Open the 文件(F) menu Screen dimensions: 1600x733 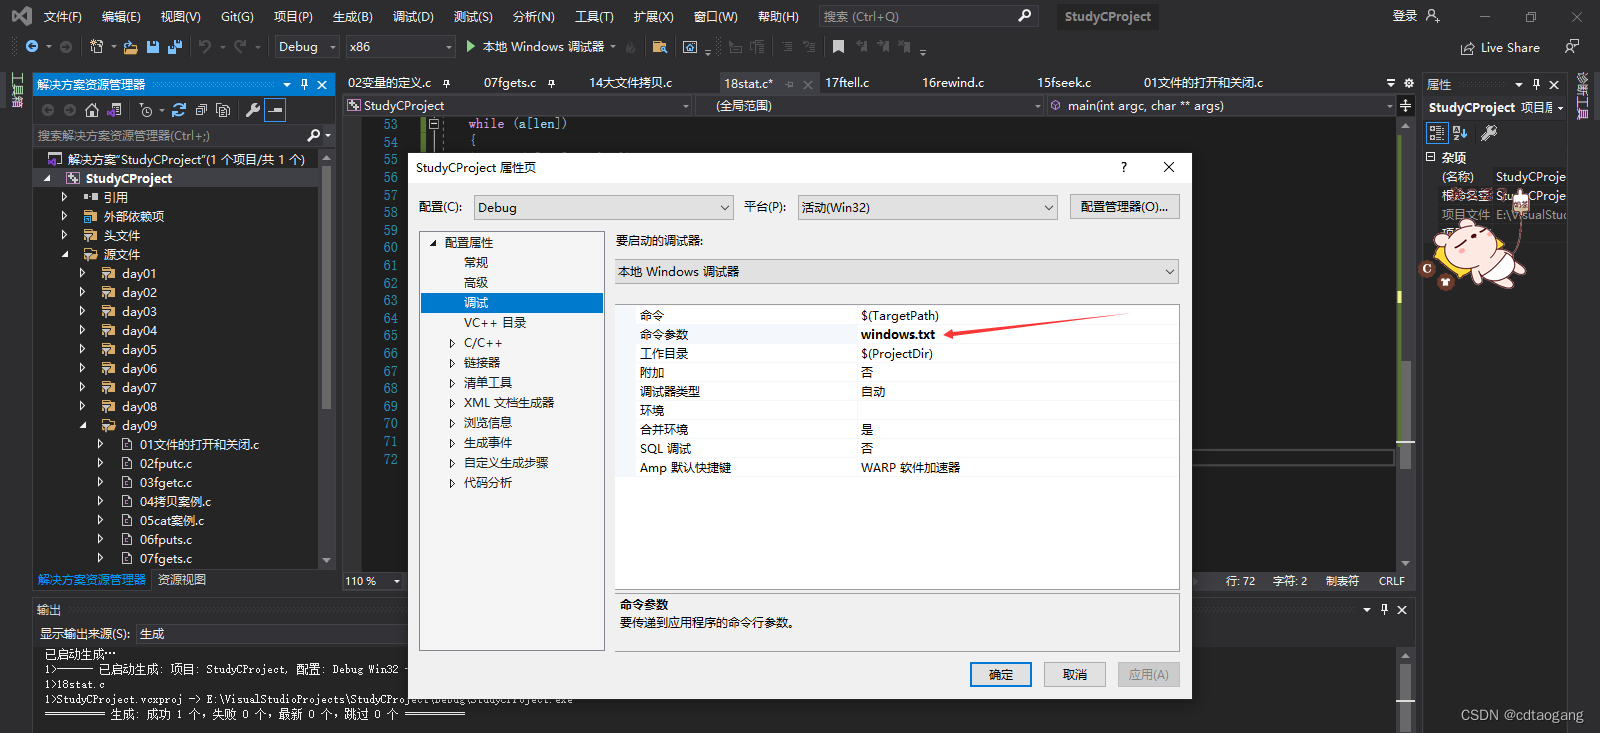63,17
